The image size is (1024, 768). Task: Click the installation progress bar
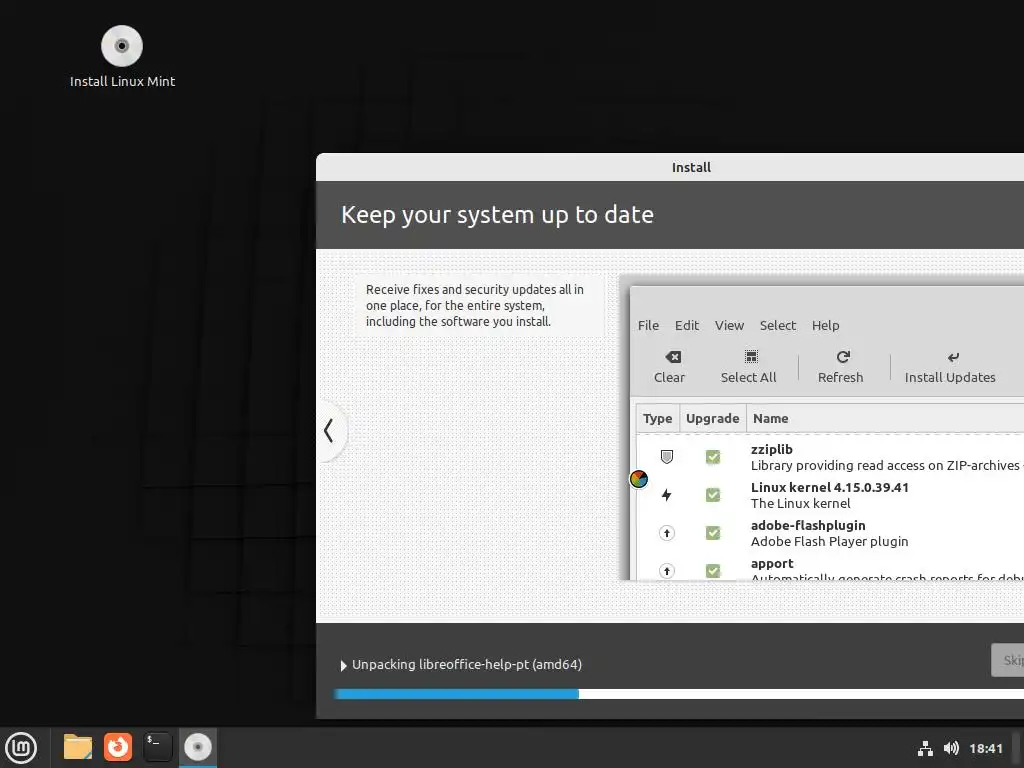(679, 694)
